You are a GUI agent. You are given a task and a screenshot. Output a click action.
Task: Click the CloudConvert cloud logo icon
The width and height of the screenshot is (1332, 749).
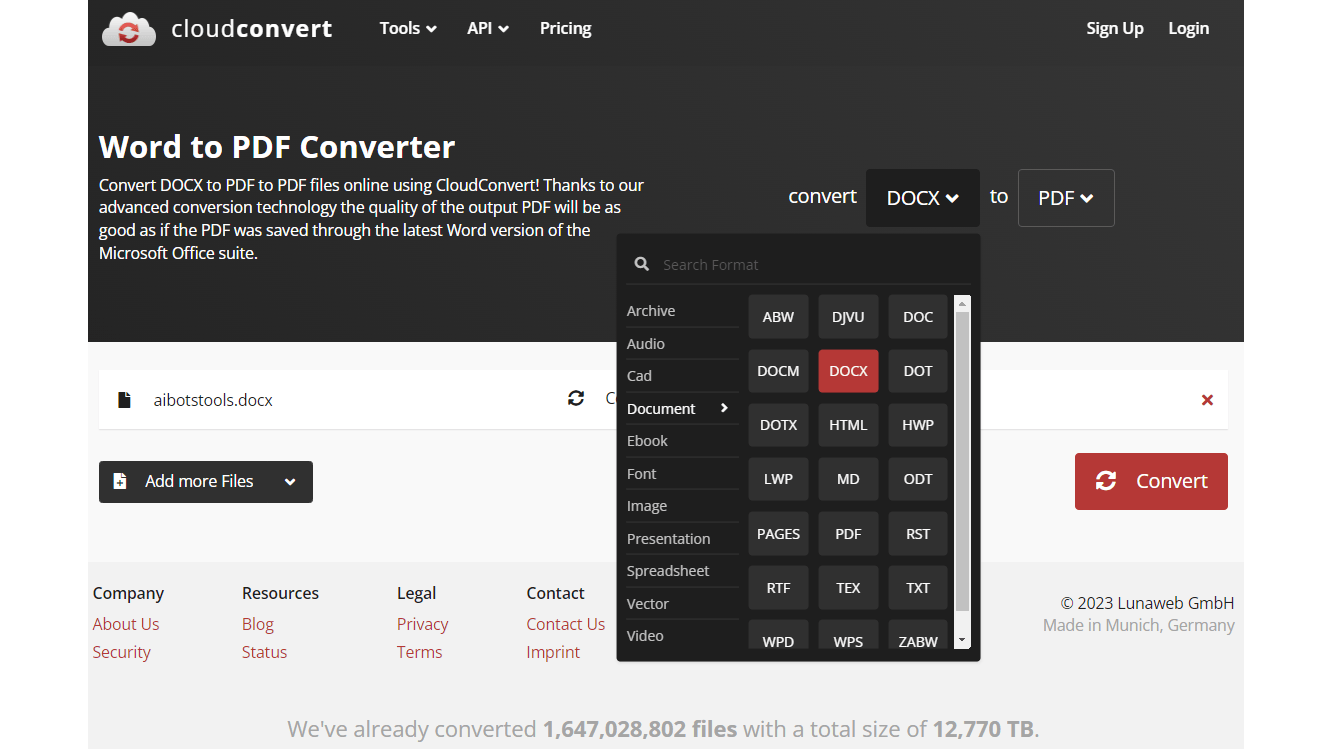click(x=129, y=29)
